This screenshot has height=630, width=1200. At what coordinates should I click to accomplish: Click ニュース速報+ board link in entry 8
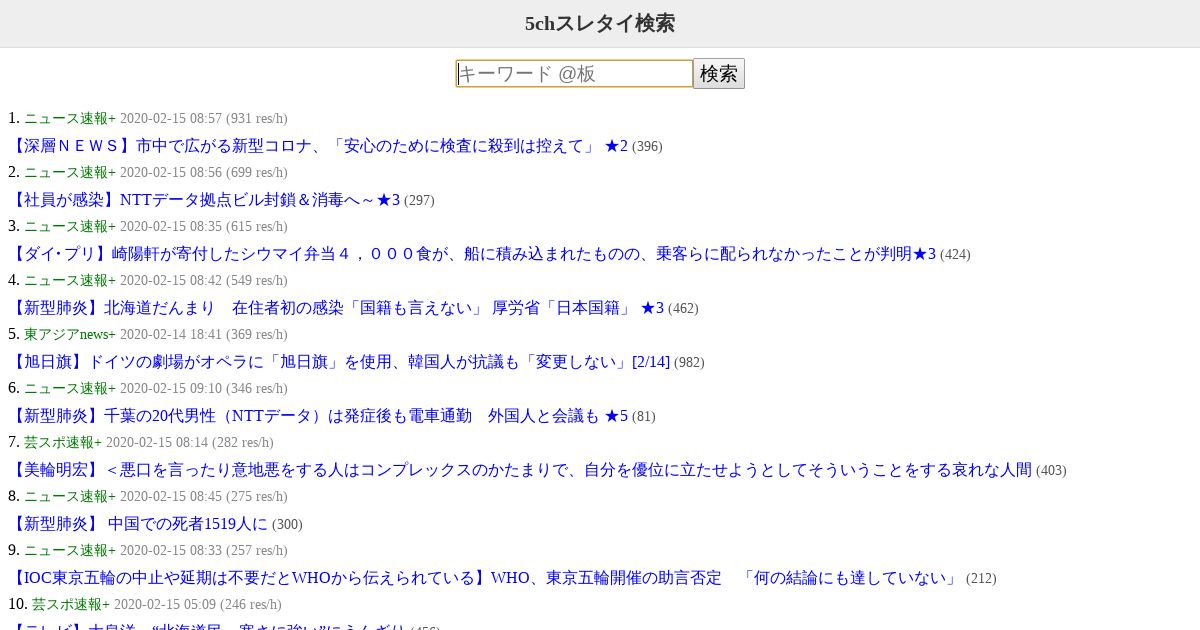coord(70,496)
